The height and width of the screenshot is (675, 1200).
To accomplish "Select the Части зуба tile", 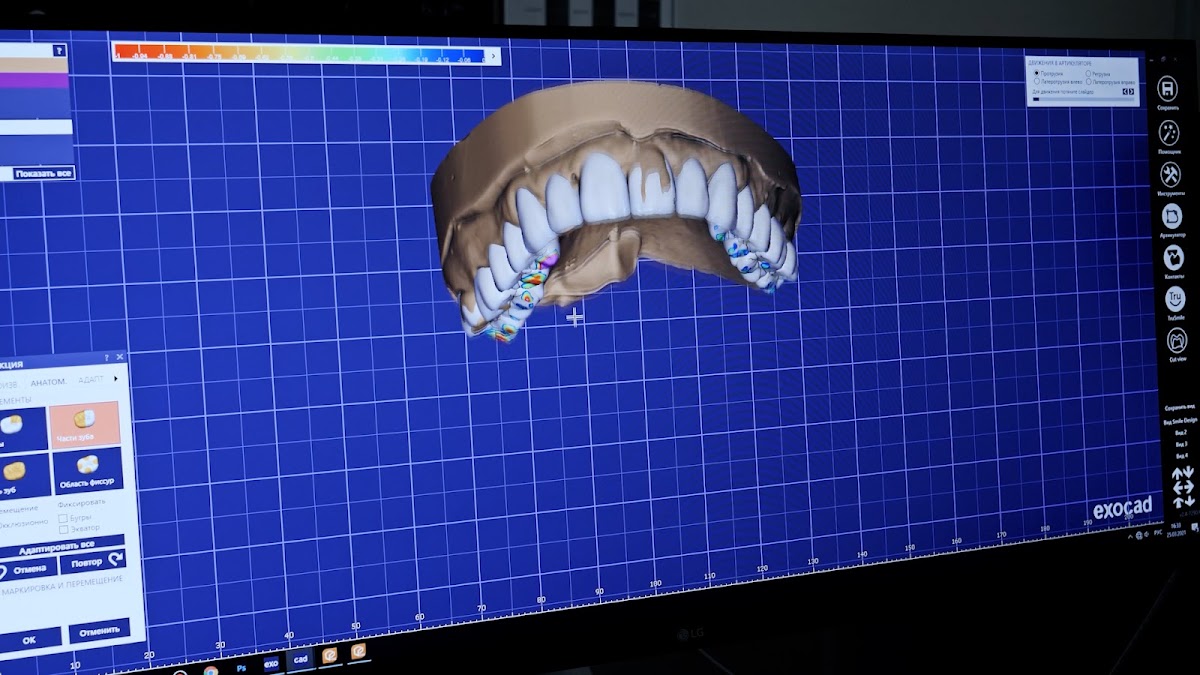I will point(84,425).
